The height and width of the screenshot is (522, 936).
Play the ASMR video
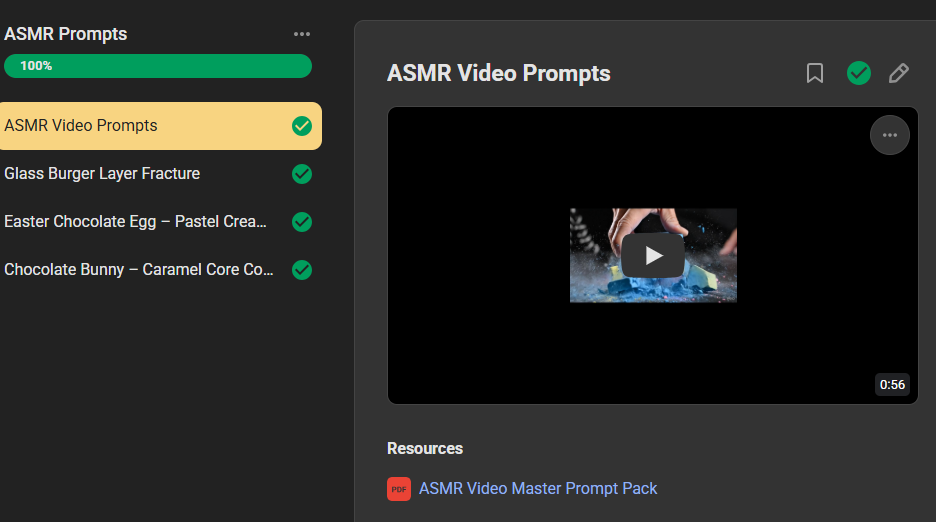[654, 256]
